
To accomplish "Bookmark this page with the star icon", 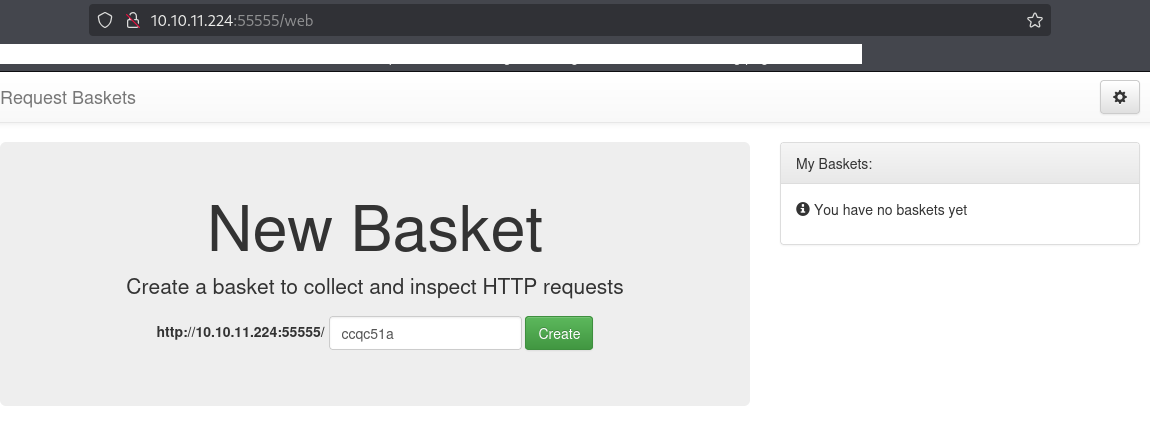I will [1034, 20].
